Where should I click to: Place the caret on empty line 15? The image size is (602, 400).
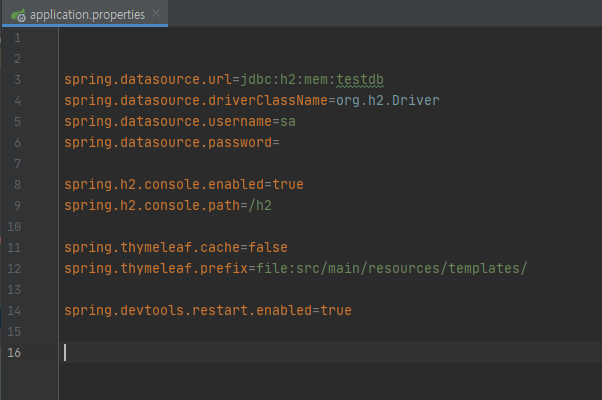pos(330,332)
